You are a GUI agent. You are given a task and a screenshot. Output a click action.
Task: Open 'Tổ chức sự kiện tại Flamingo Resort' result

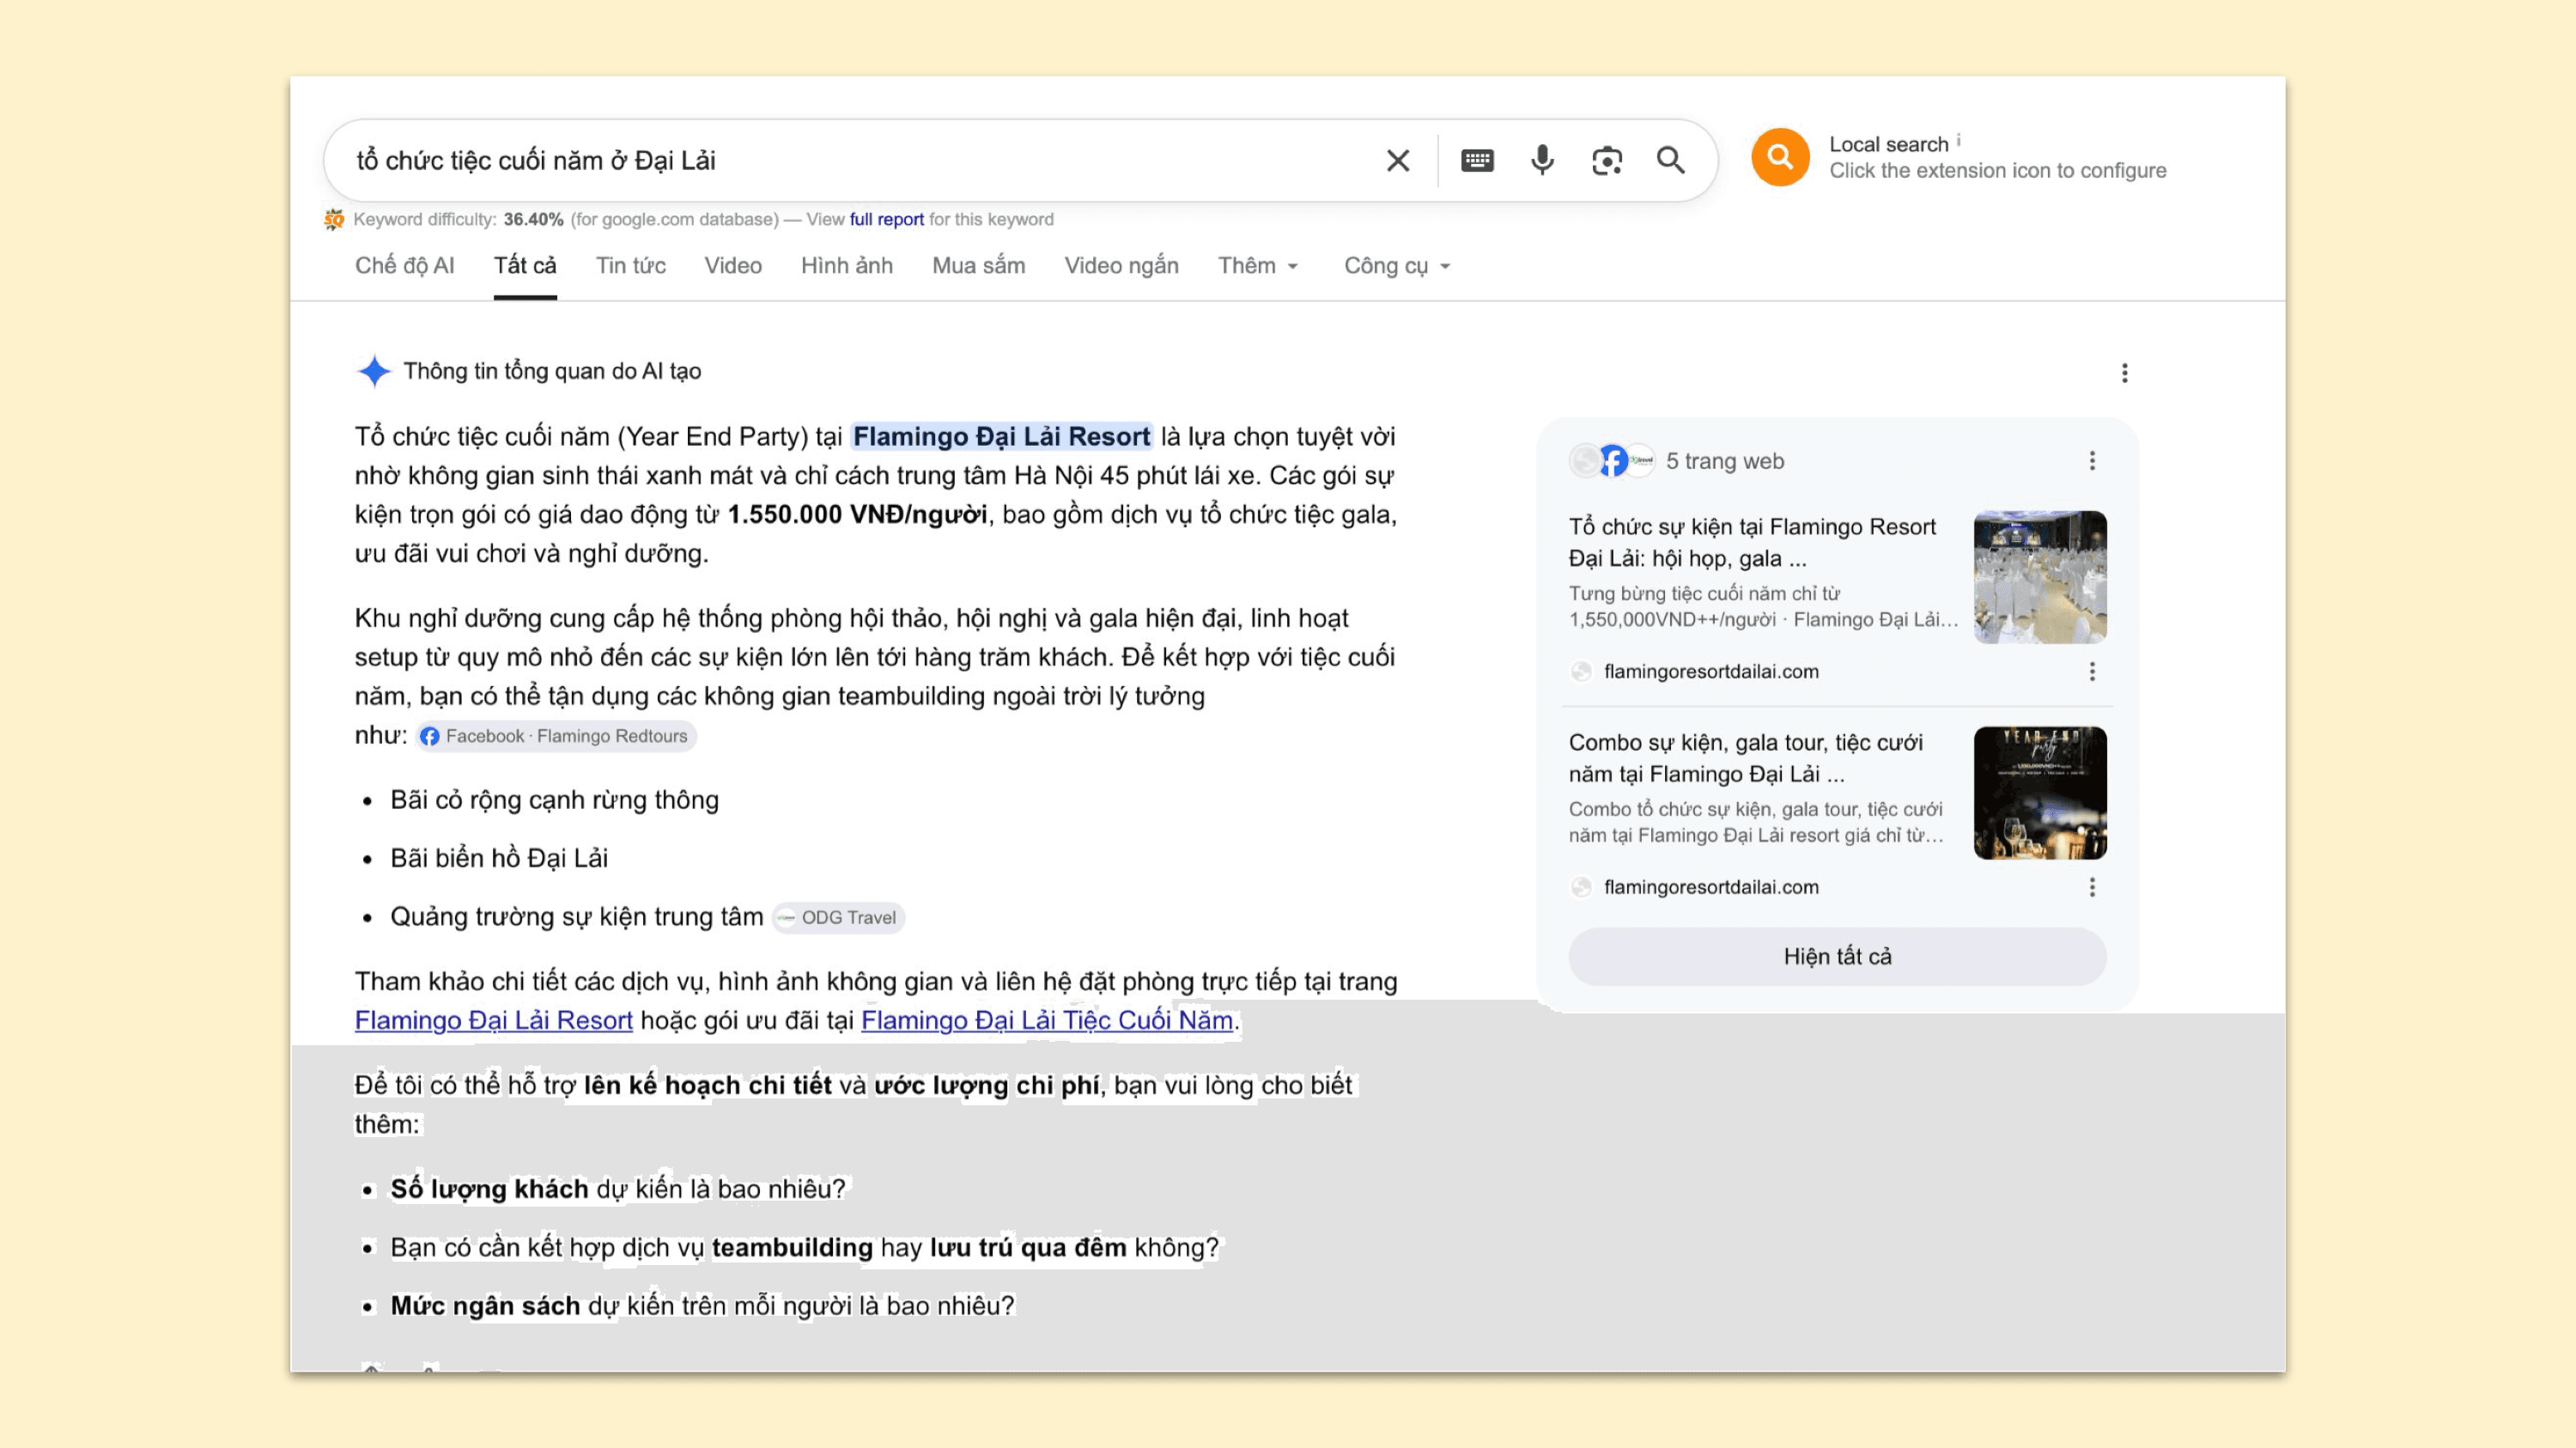point(1752,542)
